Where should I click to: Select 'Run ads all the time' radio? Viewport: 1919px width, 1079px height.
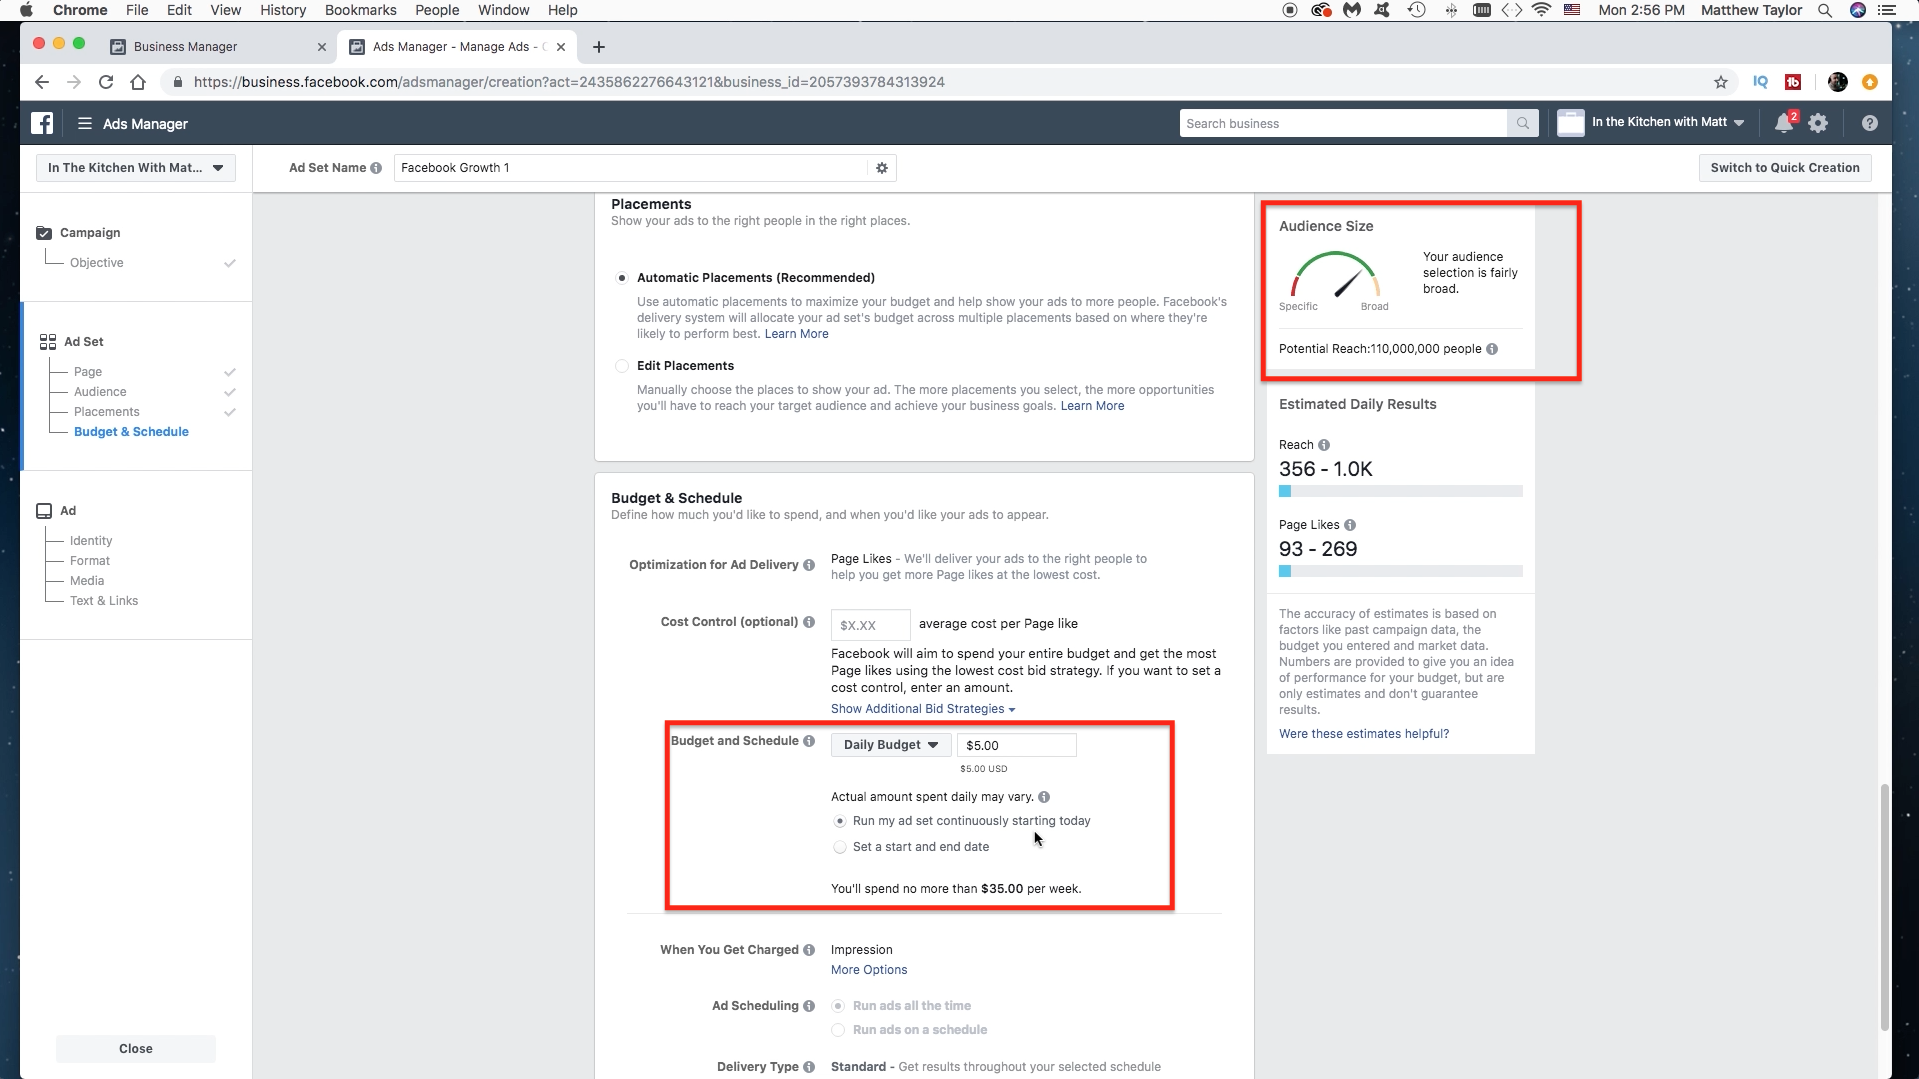click(838, 1006)
